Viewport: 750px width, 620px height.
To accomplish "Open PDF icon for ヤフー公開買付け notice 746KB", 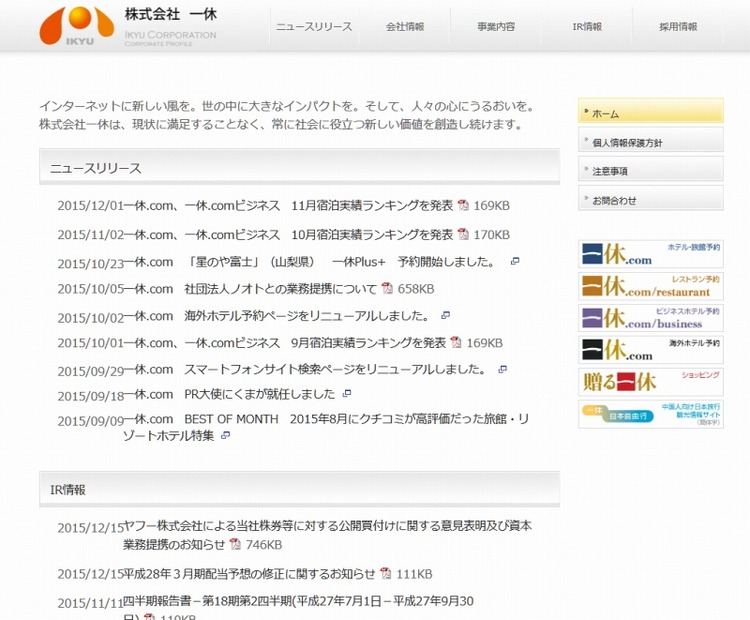I will pyautogui.click(x=235, y=544).
